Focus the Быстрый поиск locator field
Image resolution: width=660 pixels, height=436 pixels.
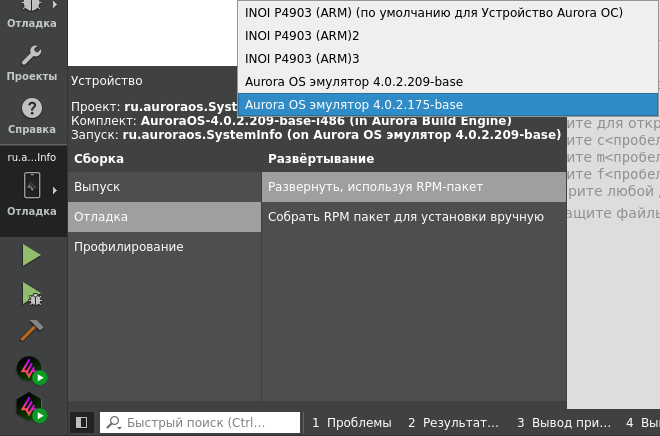point(200,422)
